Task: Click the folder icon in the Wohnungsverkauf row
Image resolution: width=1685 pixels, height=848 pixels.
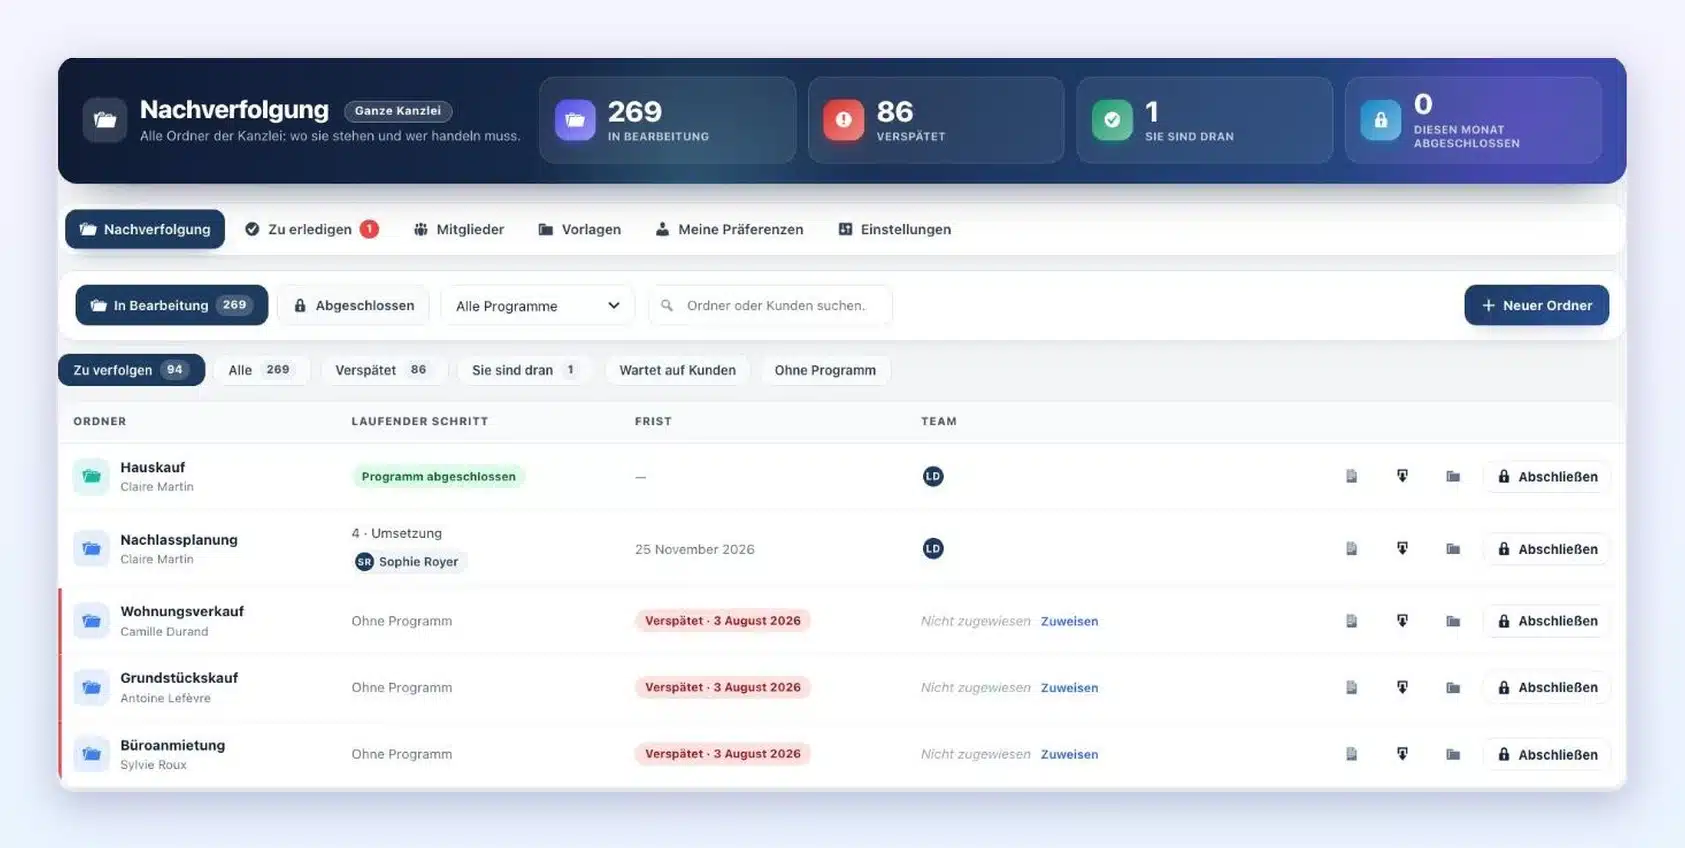Action: (x=1453, y=620)
